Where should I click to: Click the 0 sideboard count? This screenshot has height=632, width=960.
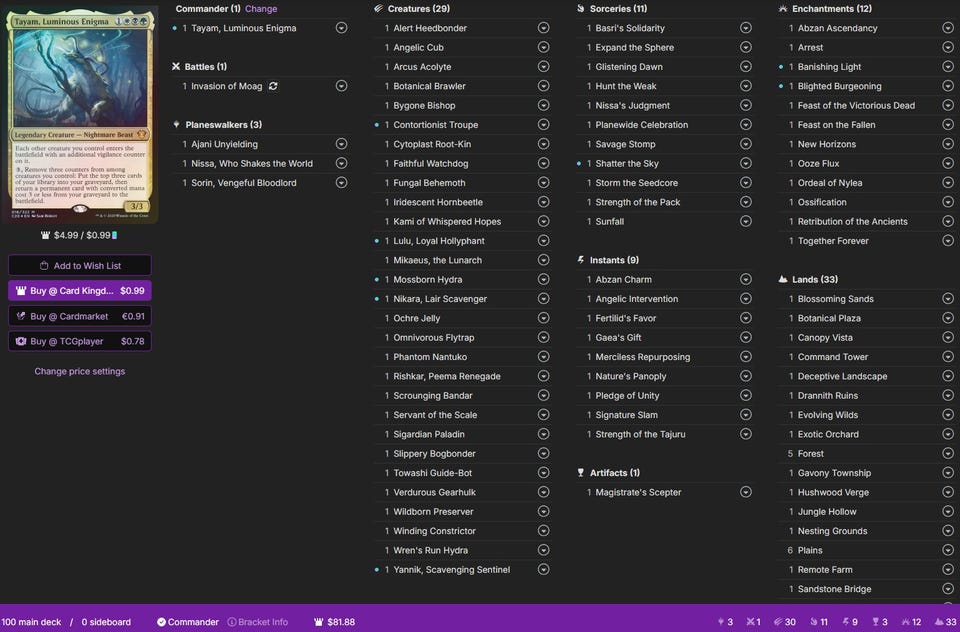pos(106,622)
